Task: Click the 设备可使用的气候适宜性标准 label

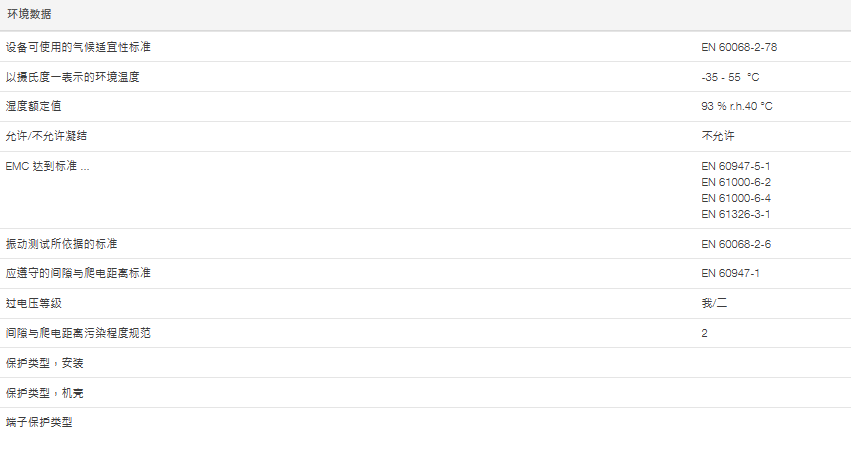Action: 78,47
